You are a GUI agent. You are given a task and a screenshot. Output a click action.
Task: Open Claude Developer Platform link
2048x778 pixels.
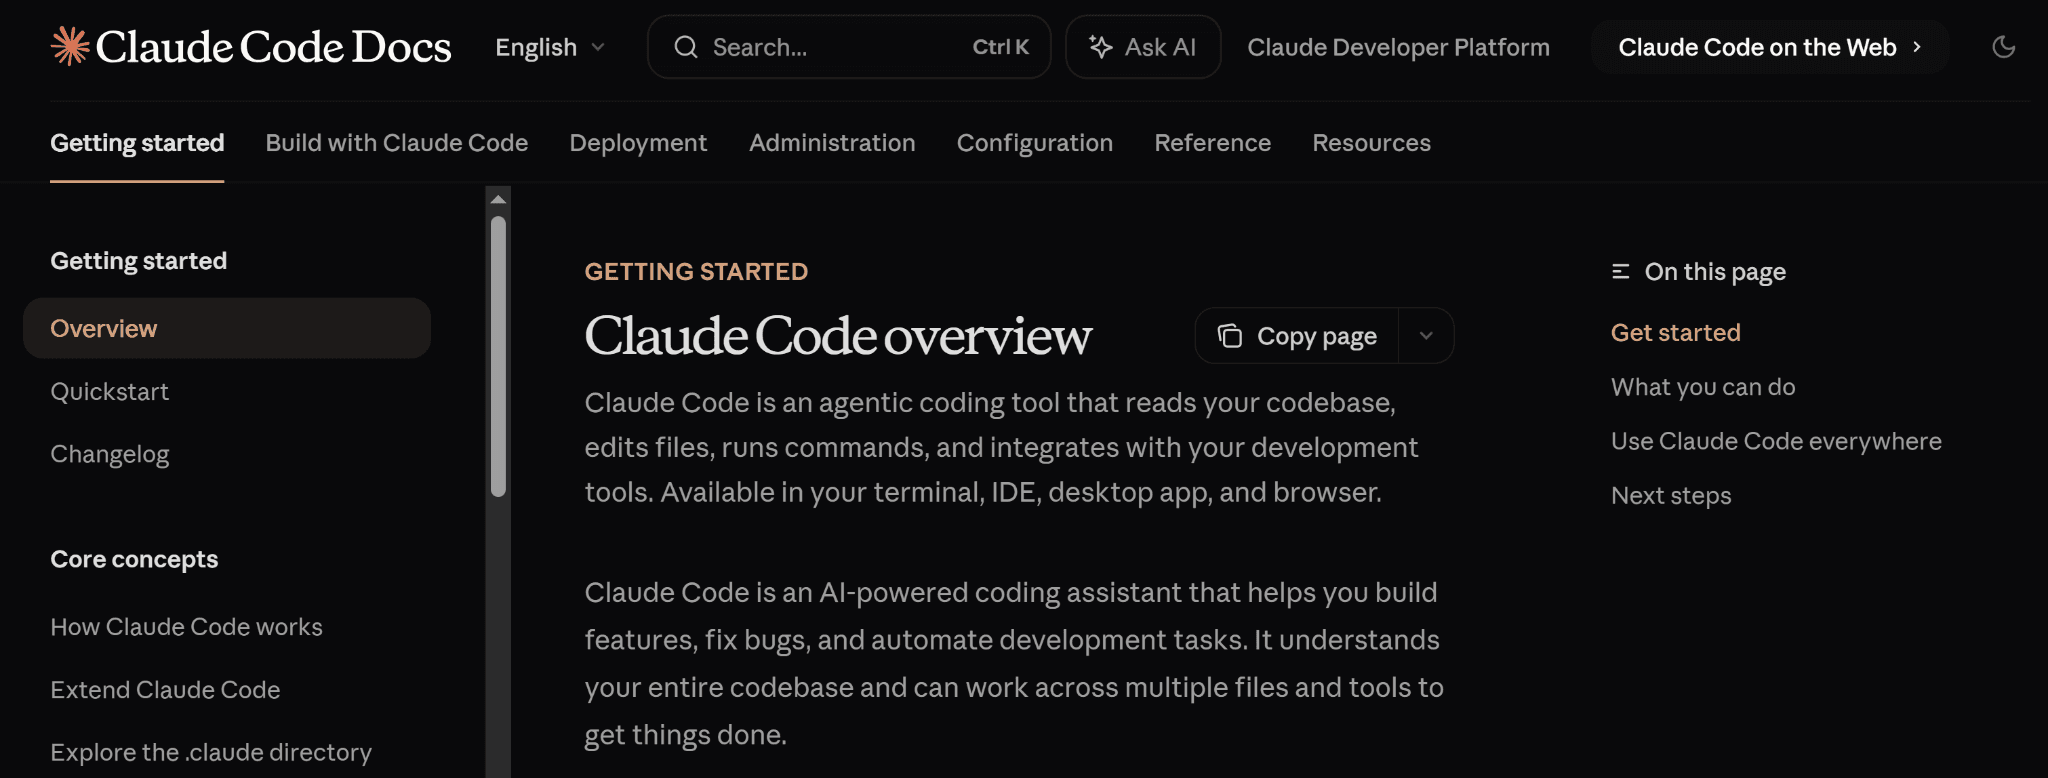tap(1398, 47)
